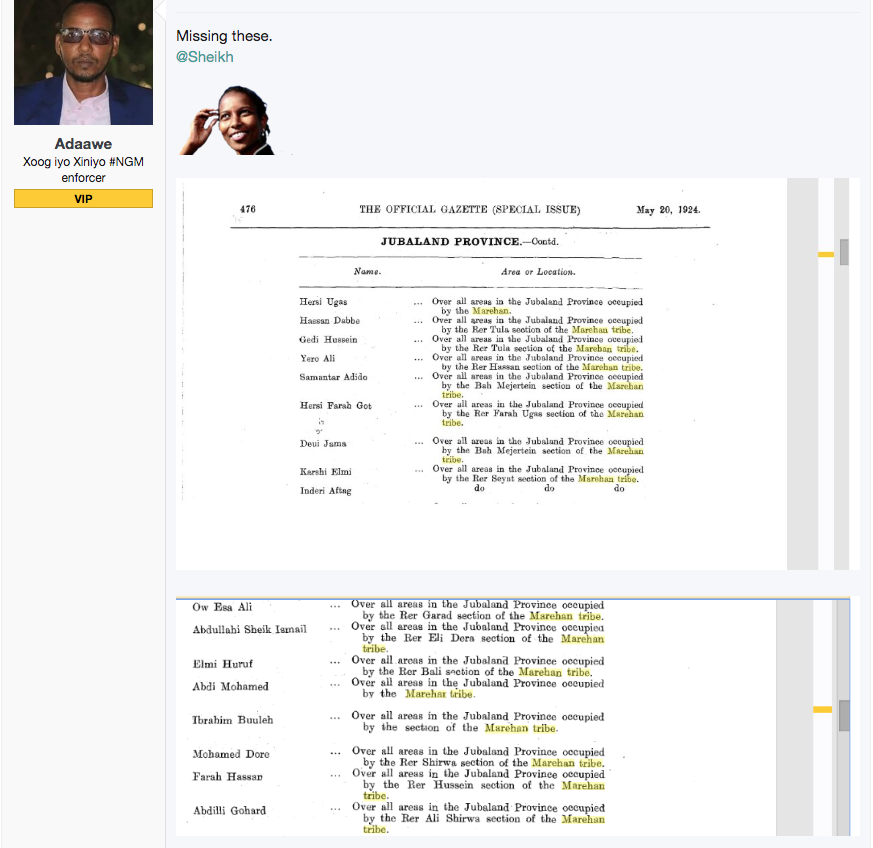Screen dimensions: 873x848
Task: Click Adaawe's profile avatar photo
Action: coord(83,62)
